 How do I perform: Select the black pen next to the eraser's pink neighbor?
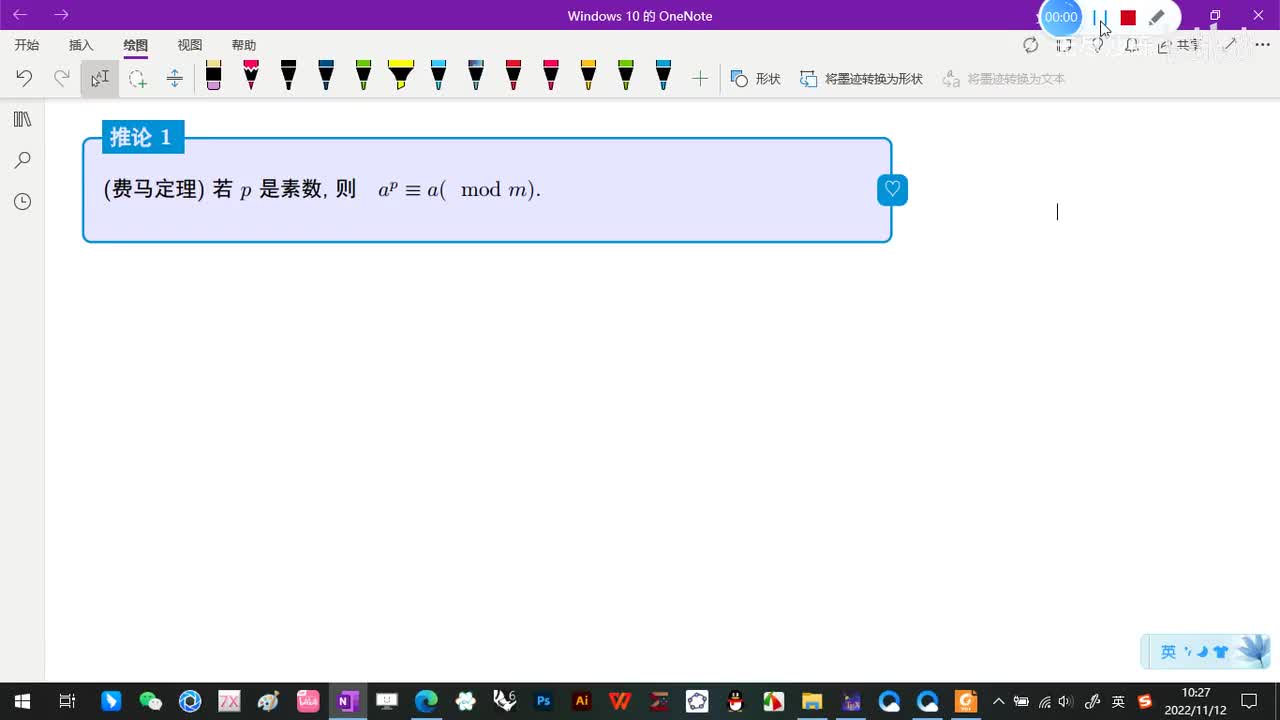coord(288,75)
